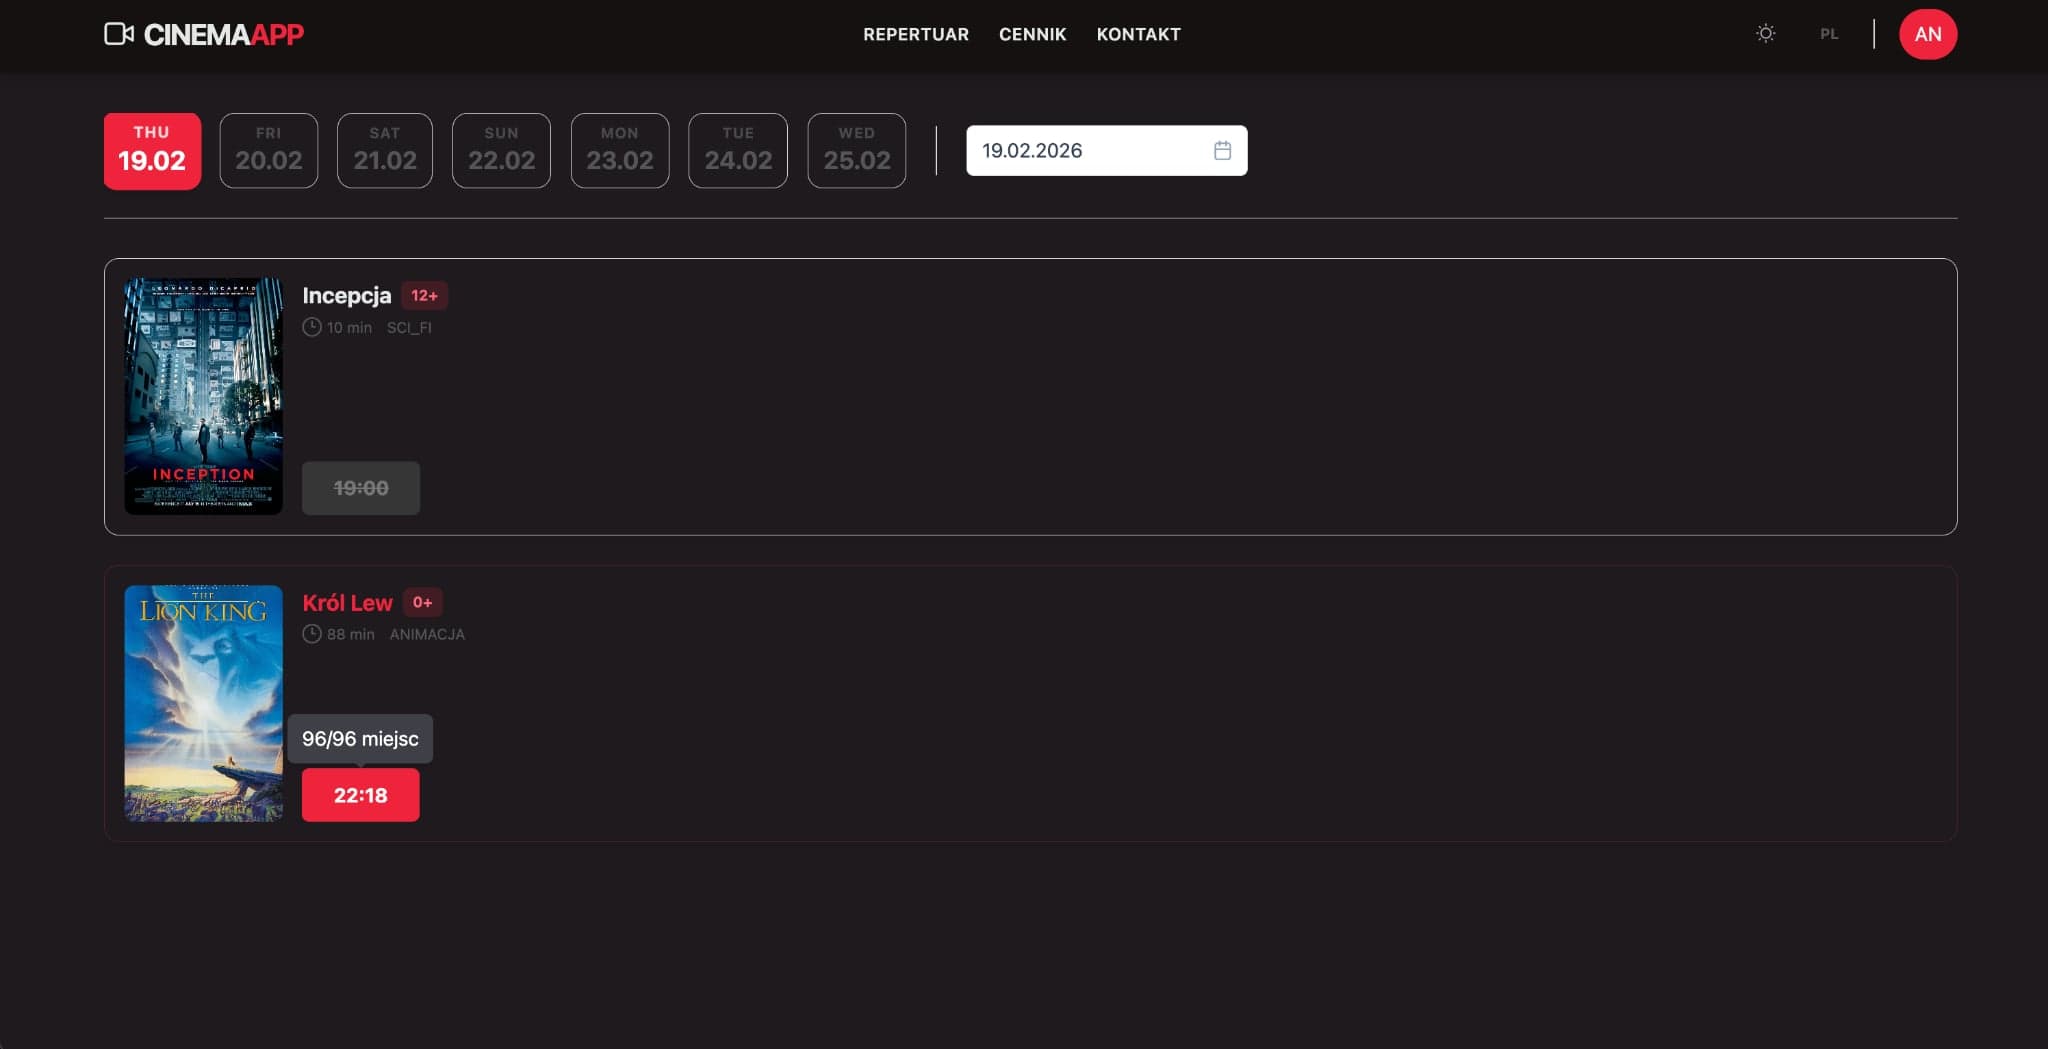Select WED 25.02 from the day selector
Image resolution: width=2048 pixels, height=1049 pixels.
856,150
